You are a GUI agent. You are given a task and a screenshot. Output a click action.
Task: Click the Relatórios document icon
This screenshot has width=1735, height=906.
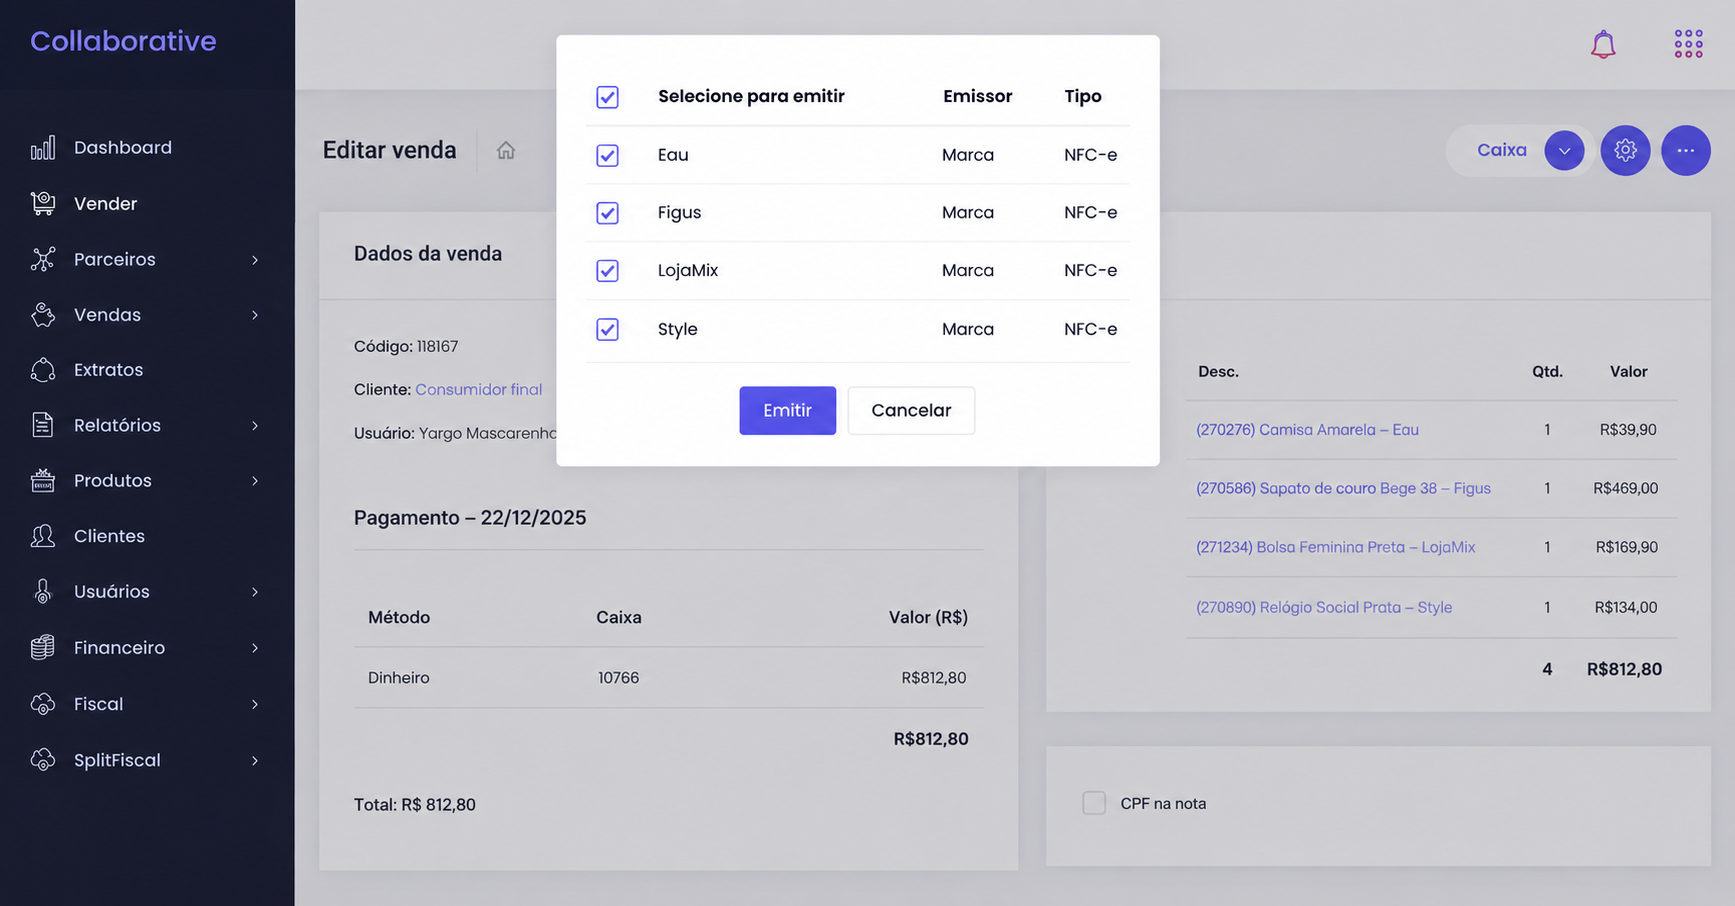click(x=43, y=425)
